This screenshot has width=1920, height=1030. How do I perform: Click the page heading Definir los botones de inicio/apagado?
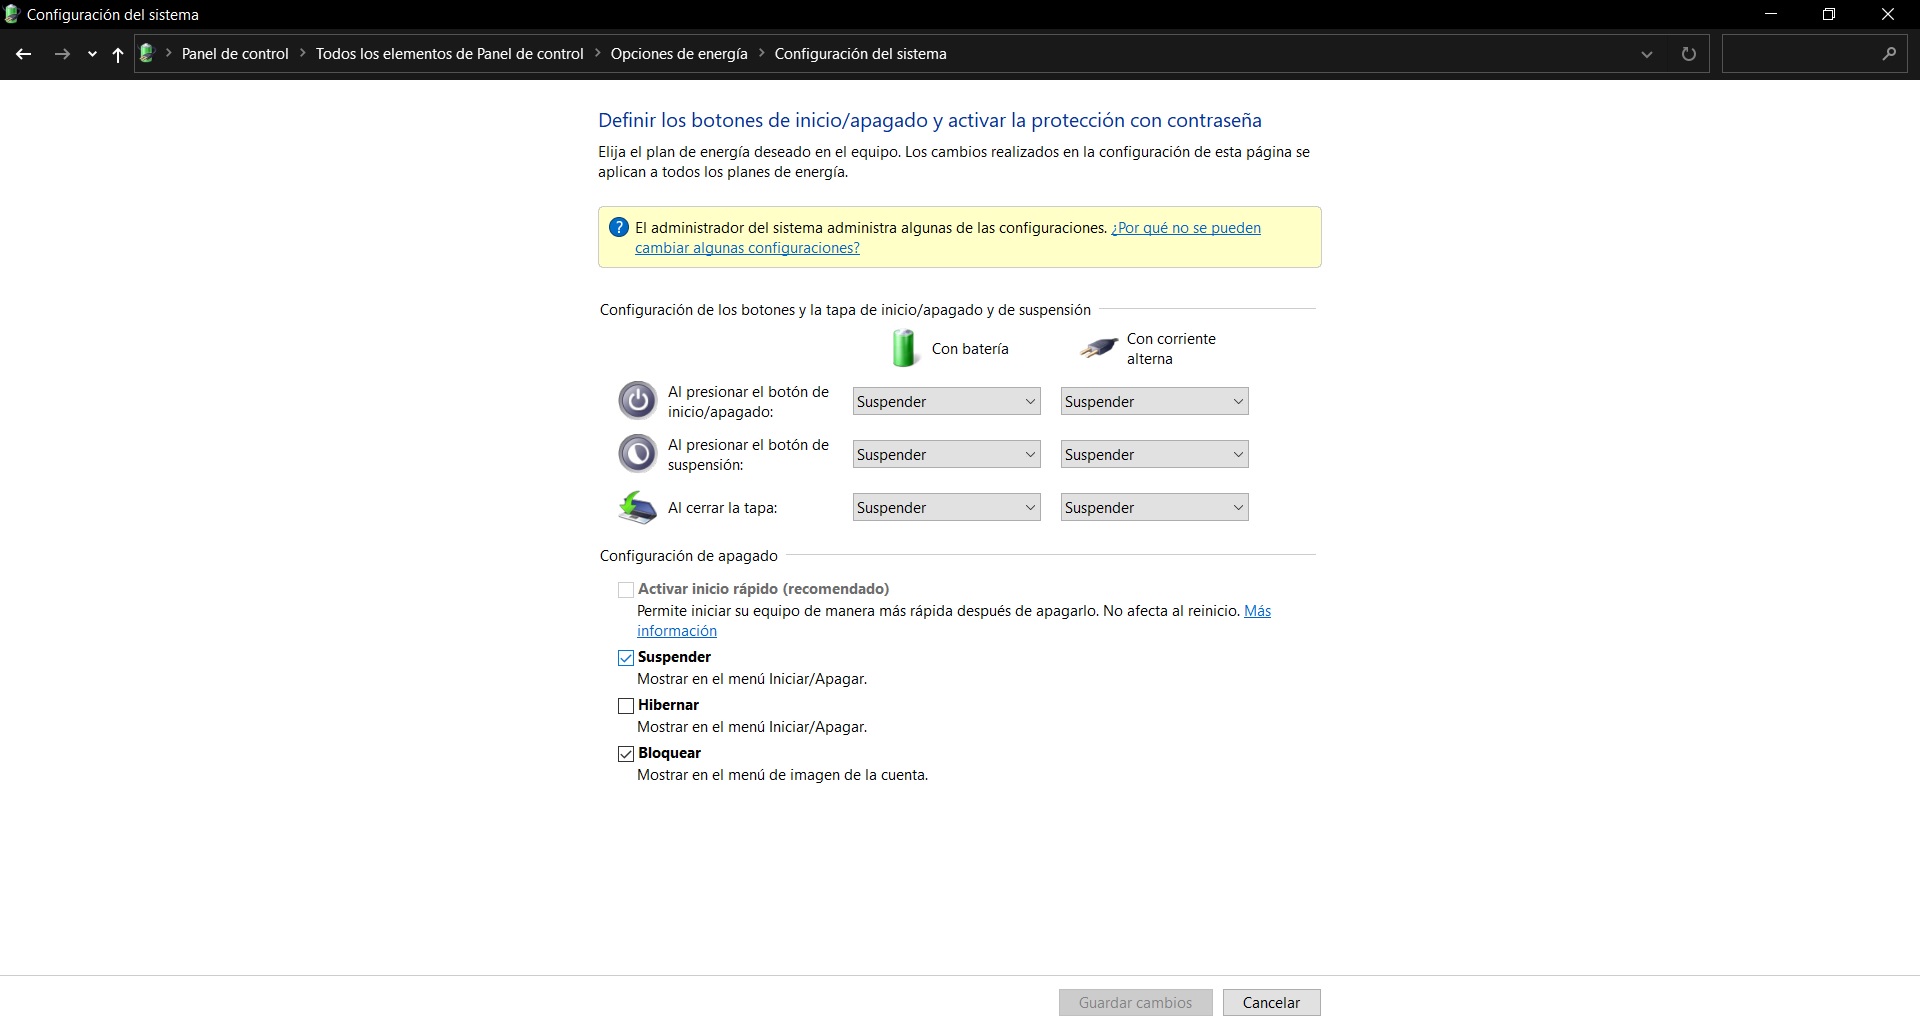click(930, 121)
